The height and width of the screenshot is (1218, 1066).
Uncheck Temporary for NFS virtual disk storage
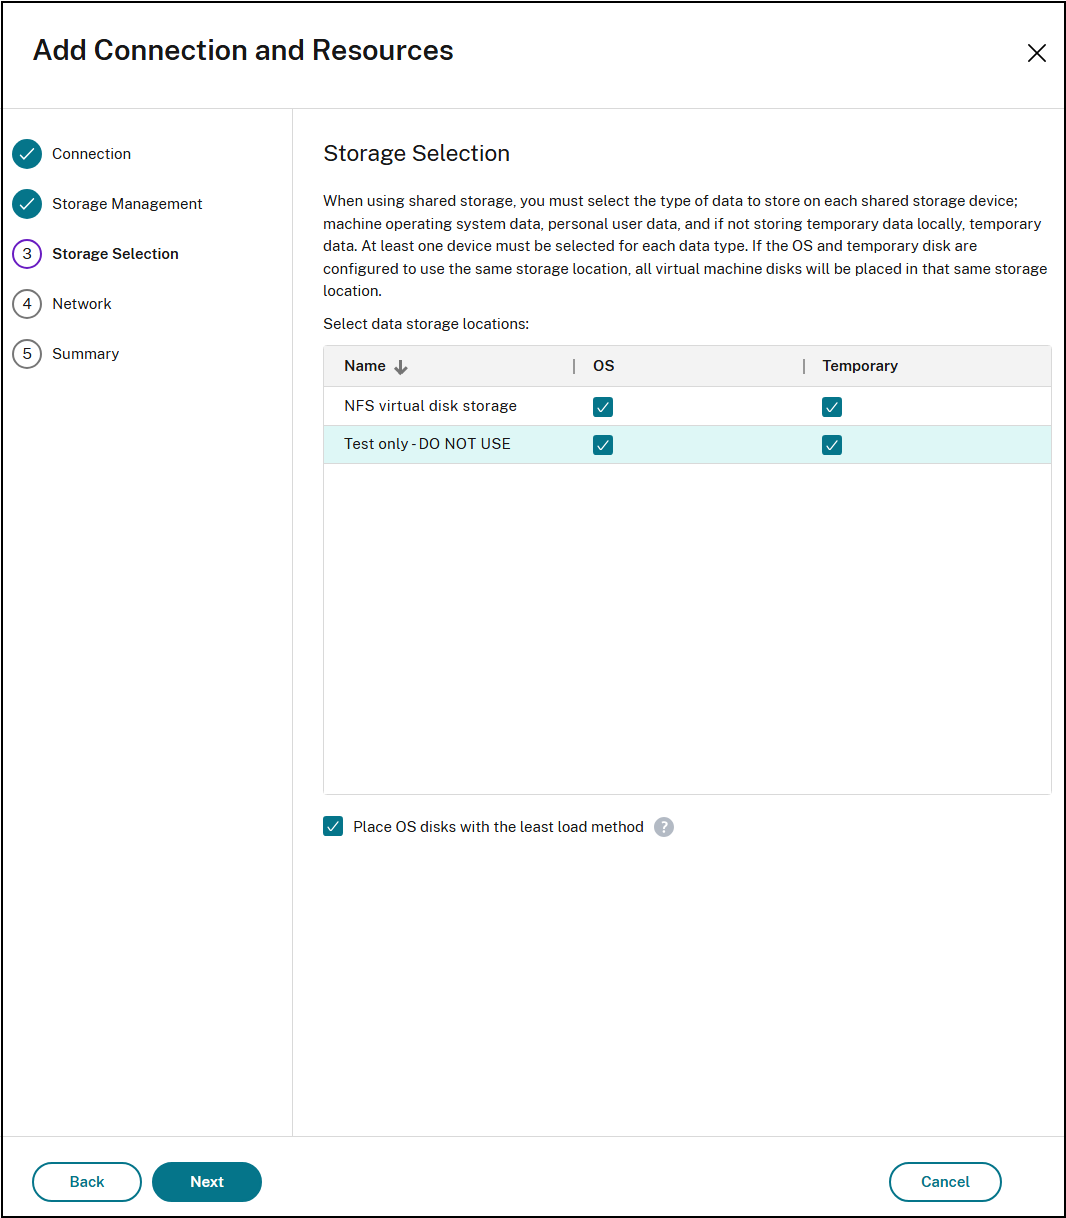click(832, 406)
